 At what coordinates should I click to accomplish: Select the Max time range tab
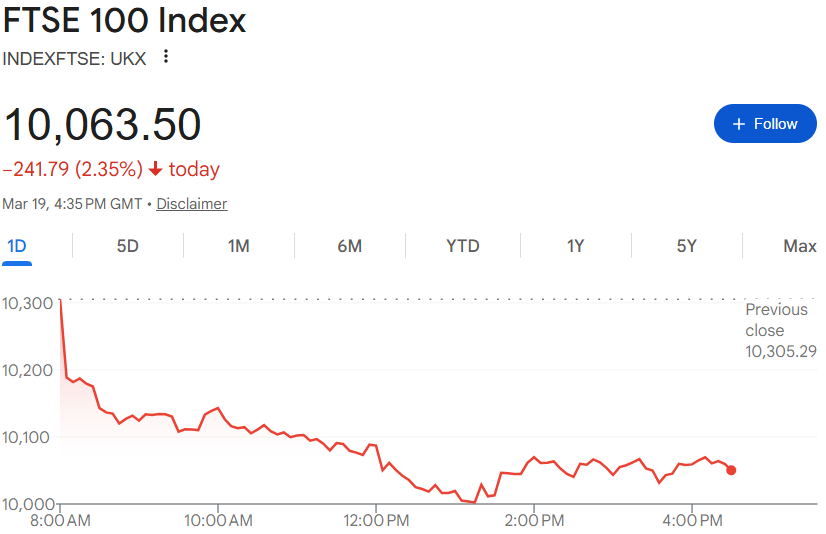800,246
